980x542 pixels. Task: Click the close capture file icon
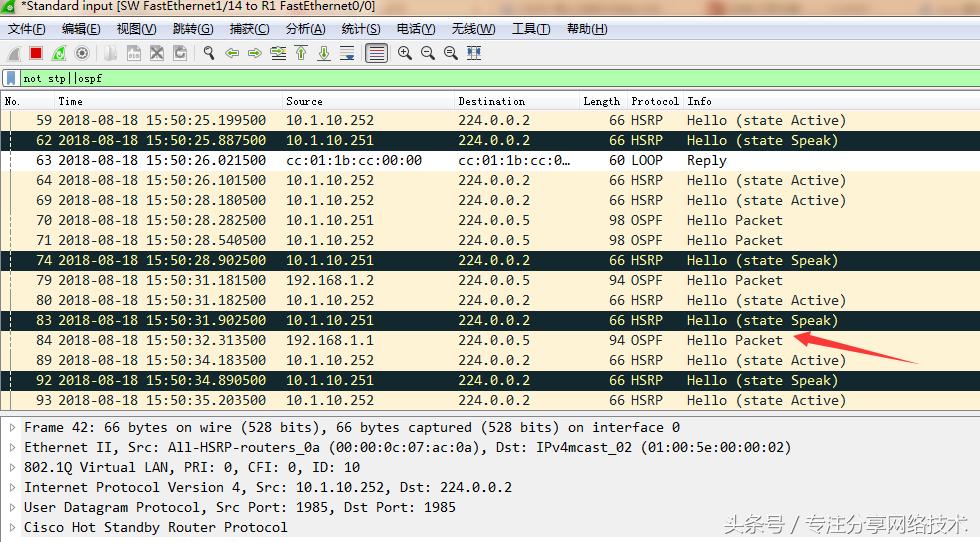click(156, 53)
